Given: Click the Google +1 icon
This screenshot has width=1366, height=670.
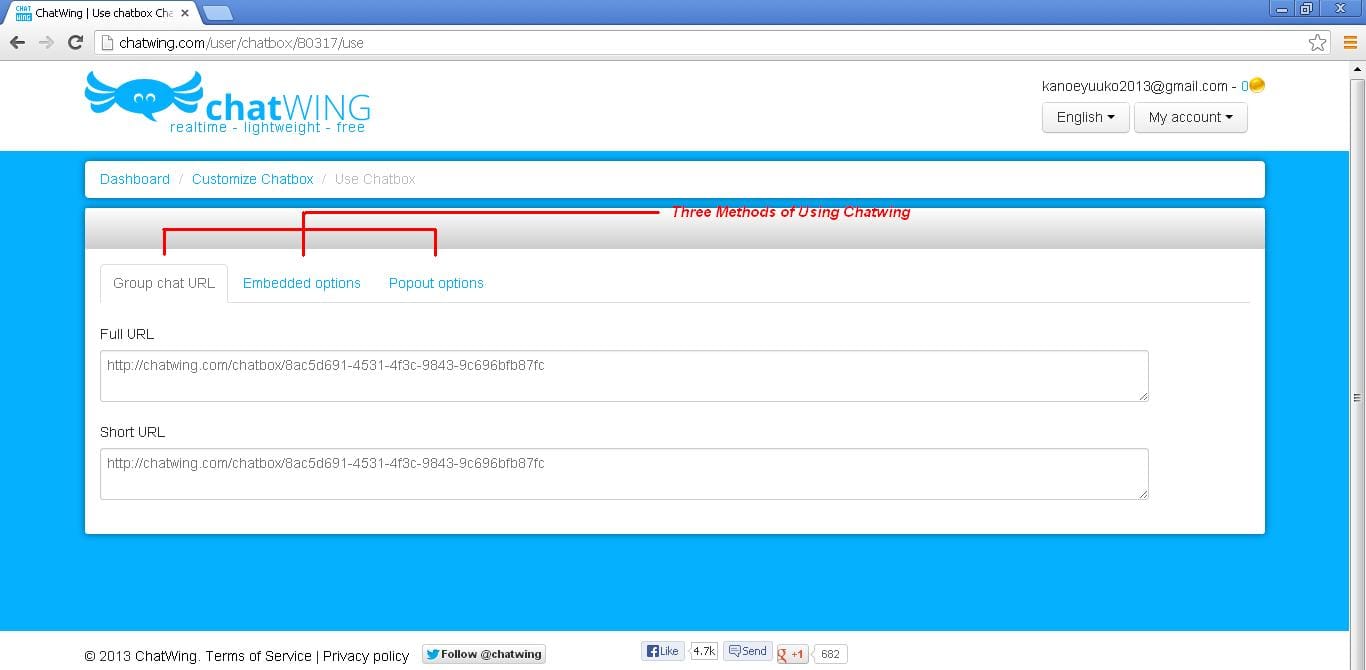Looking at the screenshot, I should click(x=790, y=654).
